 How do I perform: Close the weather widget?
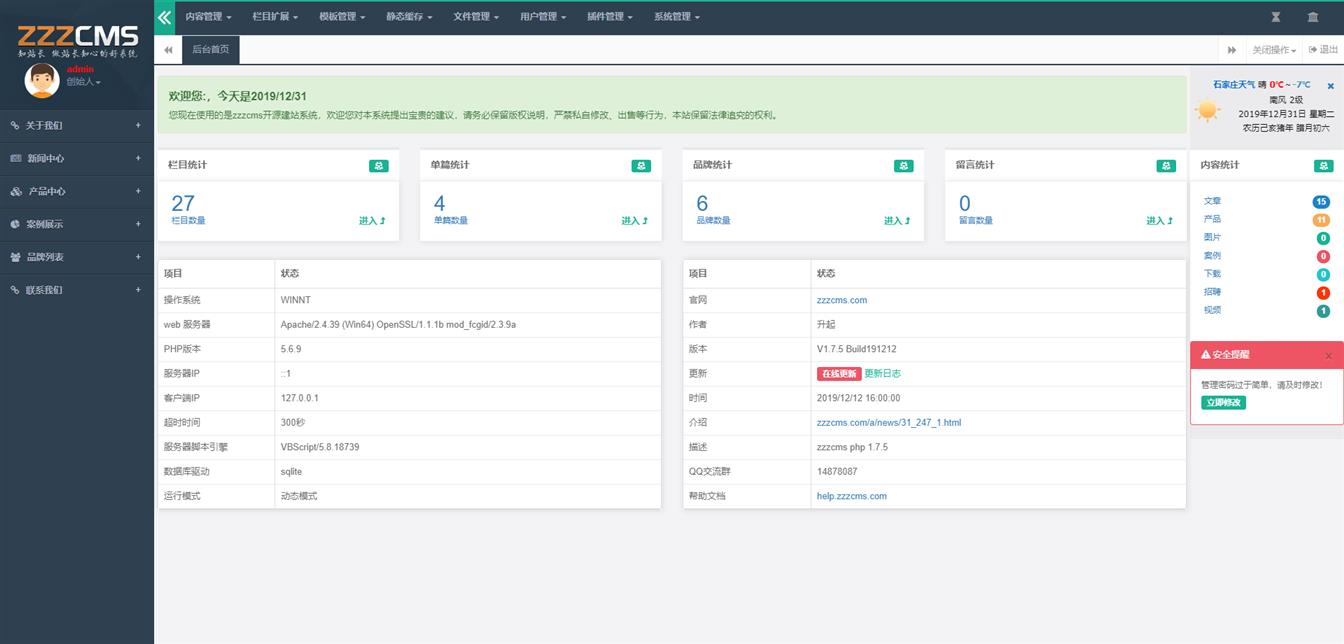tap(1330, 86)
